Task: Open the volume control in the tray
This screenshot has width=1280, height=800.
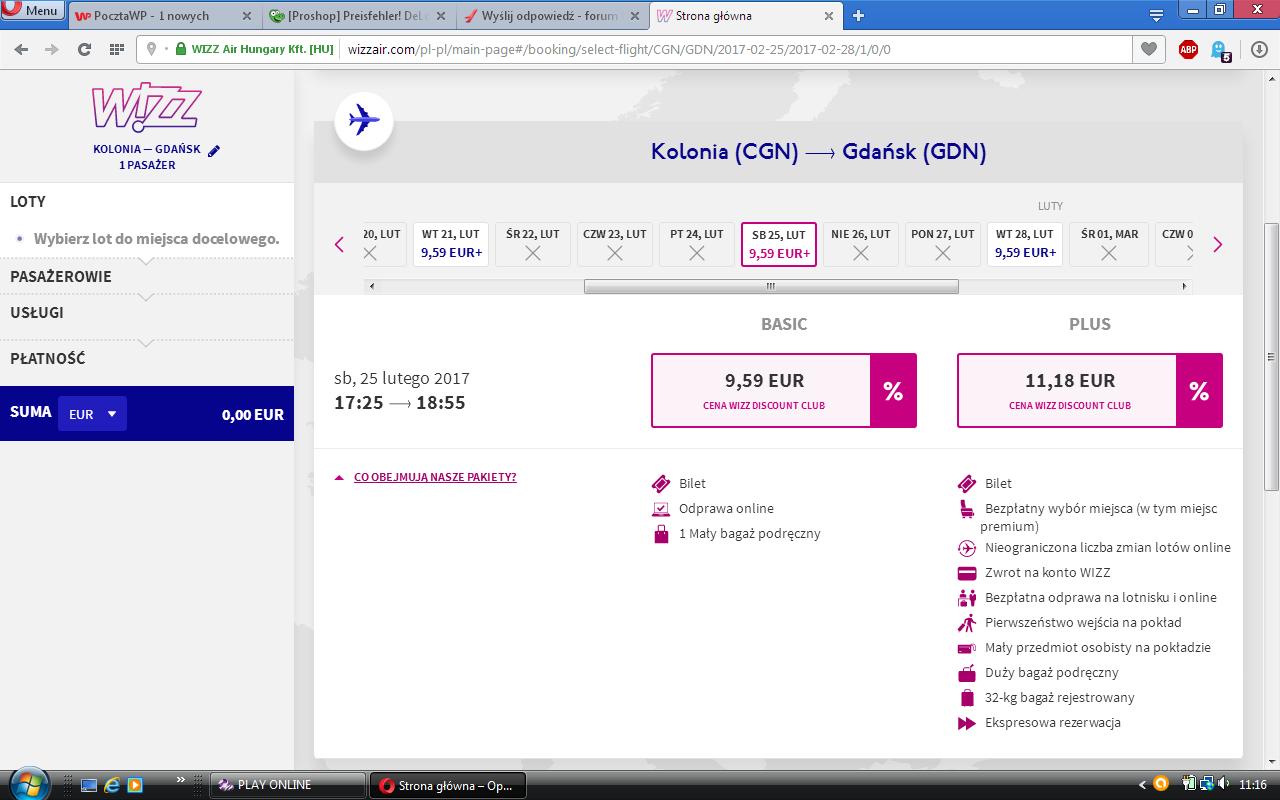Action: click(1224, 784)
